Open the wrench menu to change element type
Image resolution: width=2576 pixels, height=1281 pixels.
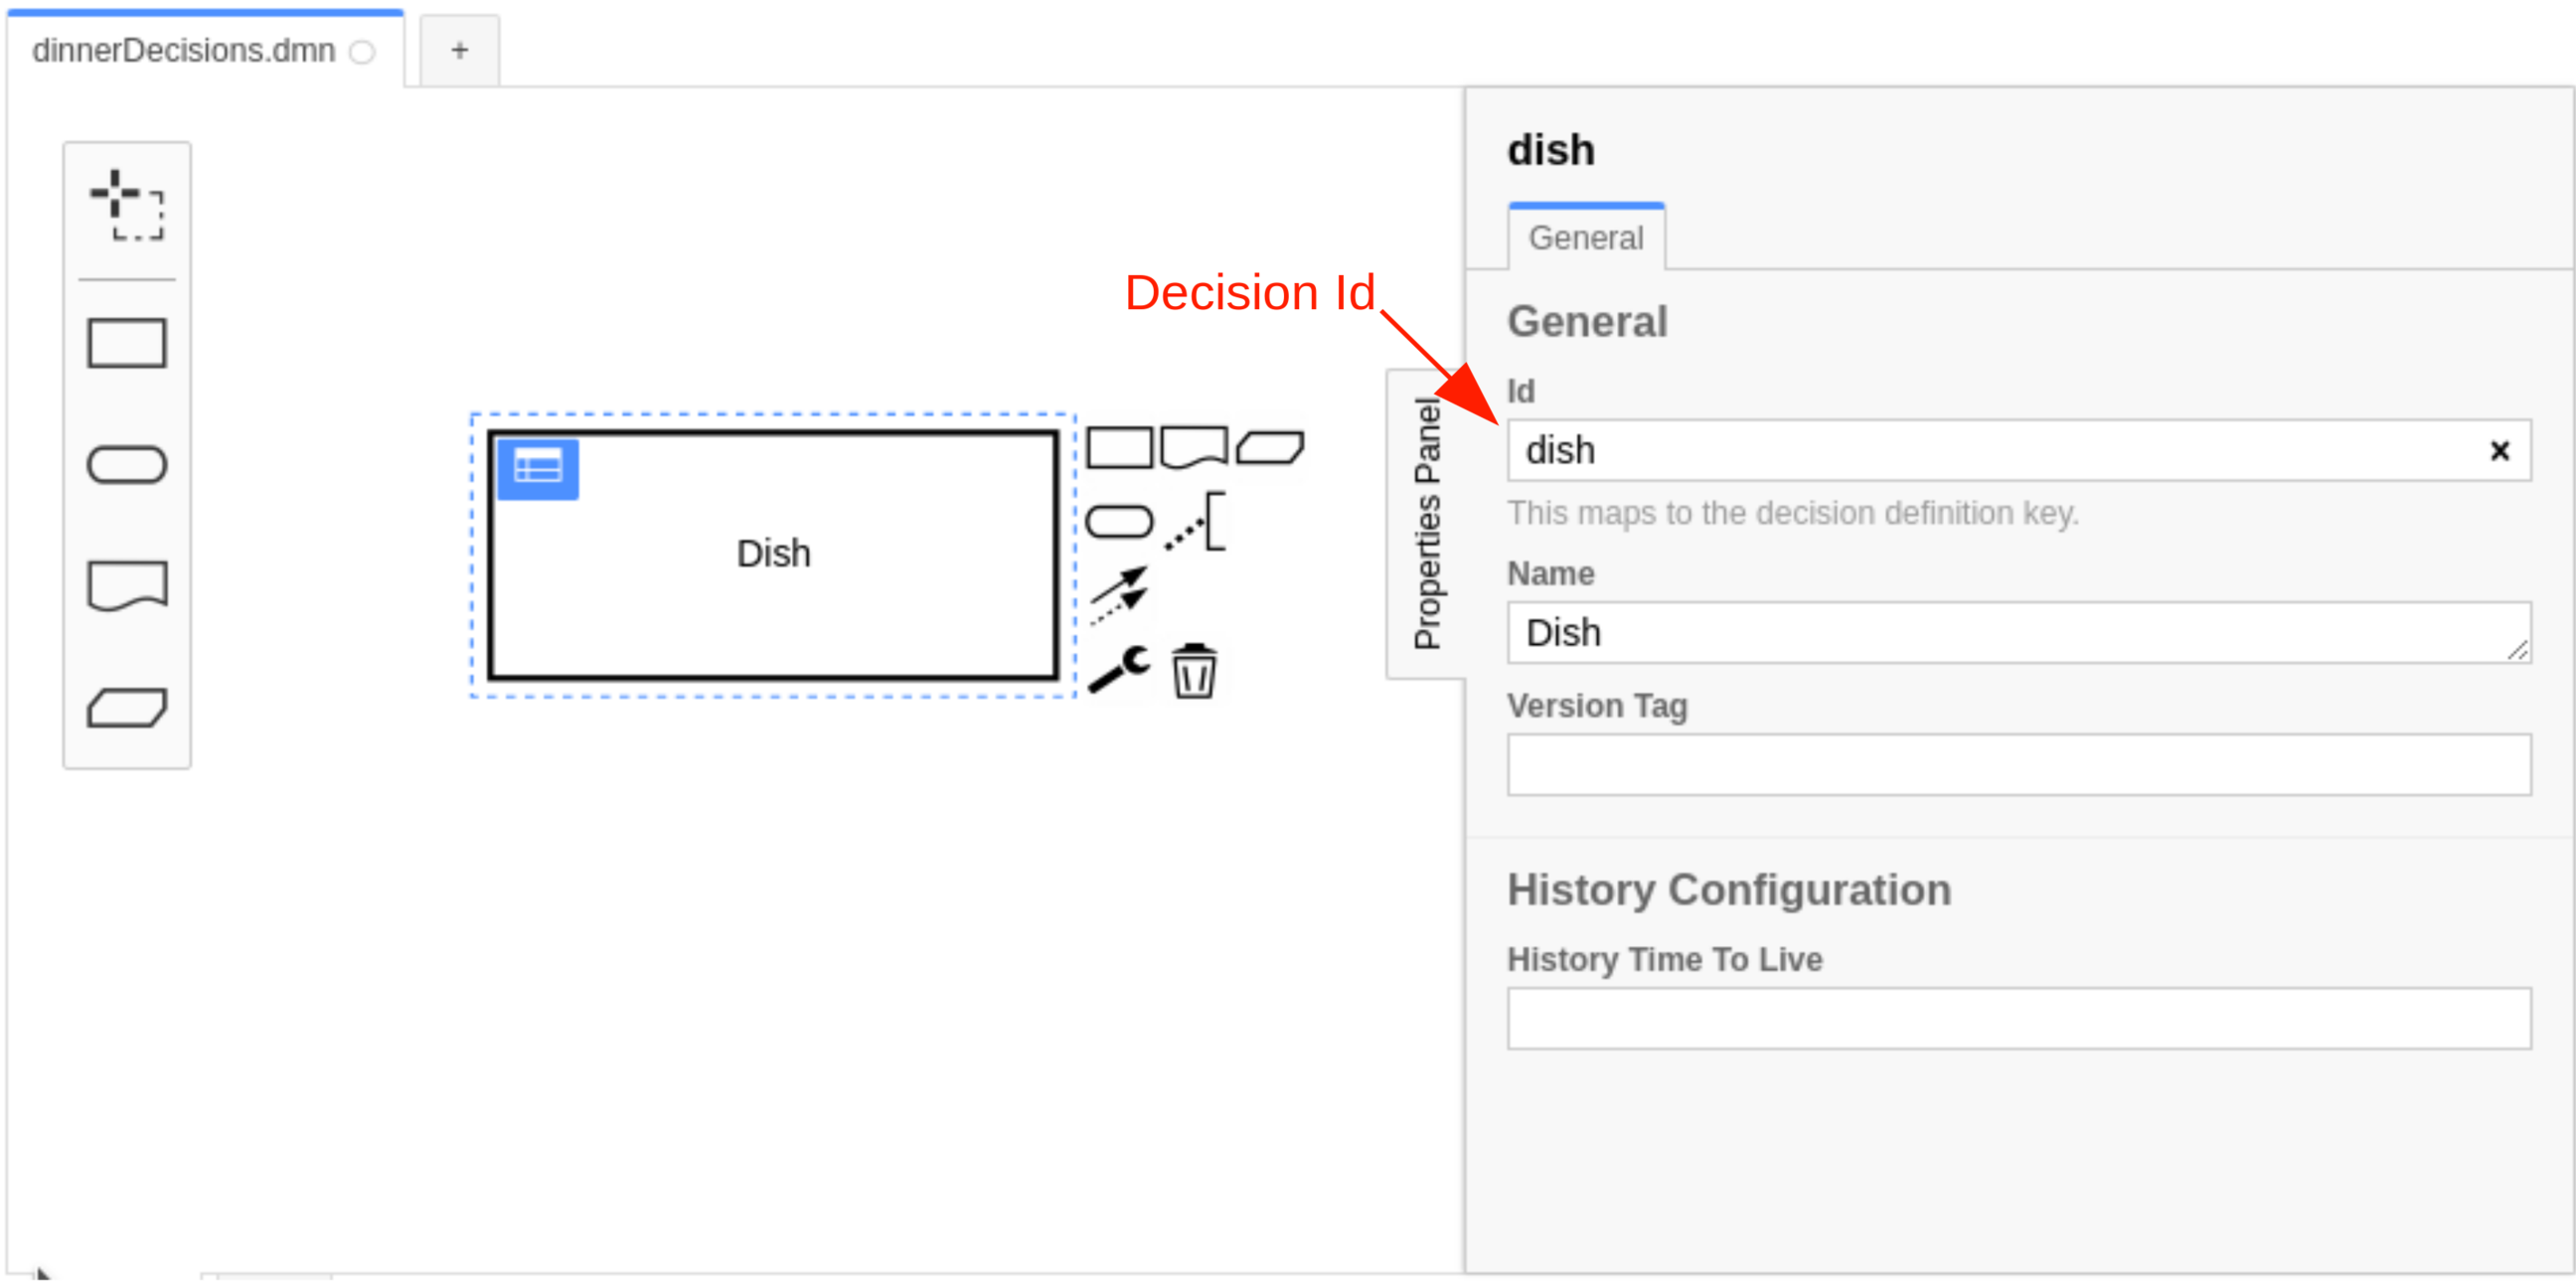(1120, 668)
